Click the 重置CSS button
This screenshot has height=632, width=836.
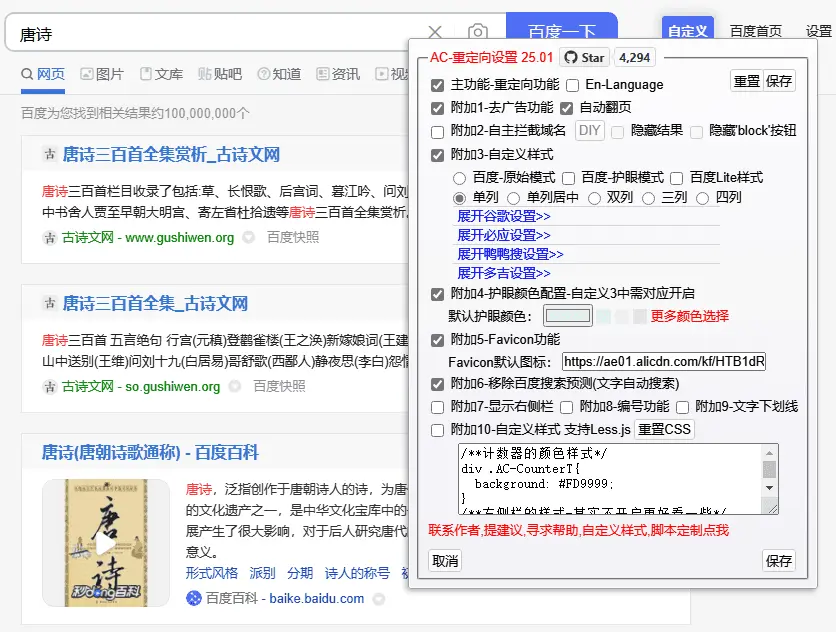click(664, 429)
